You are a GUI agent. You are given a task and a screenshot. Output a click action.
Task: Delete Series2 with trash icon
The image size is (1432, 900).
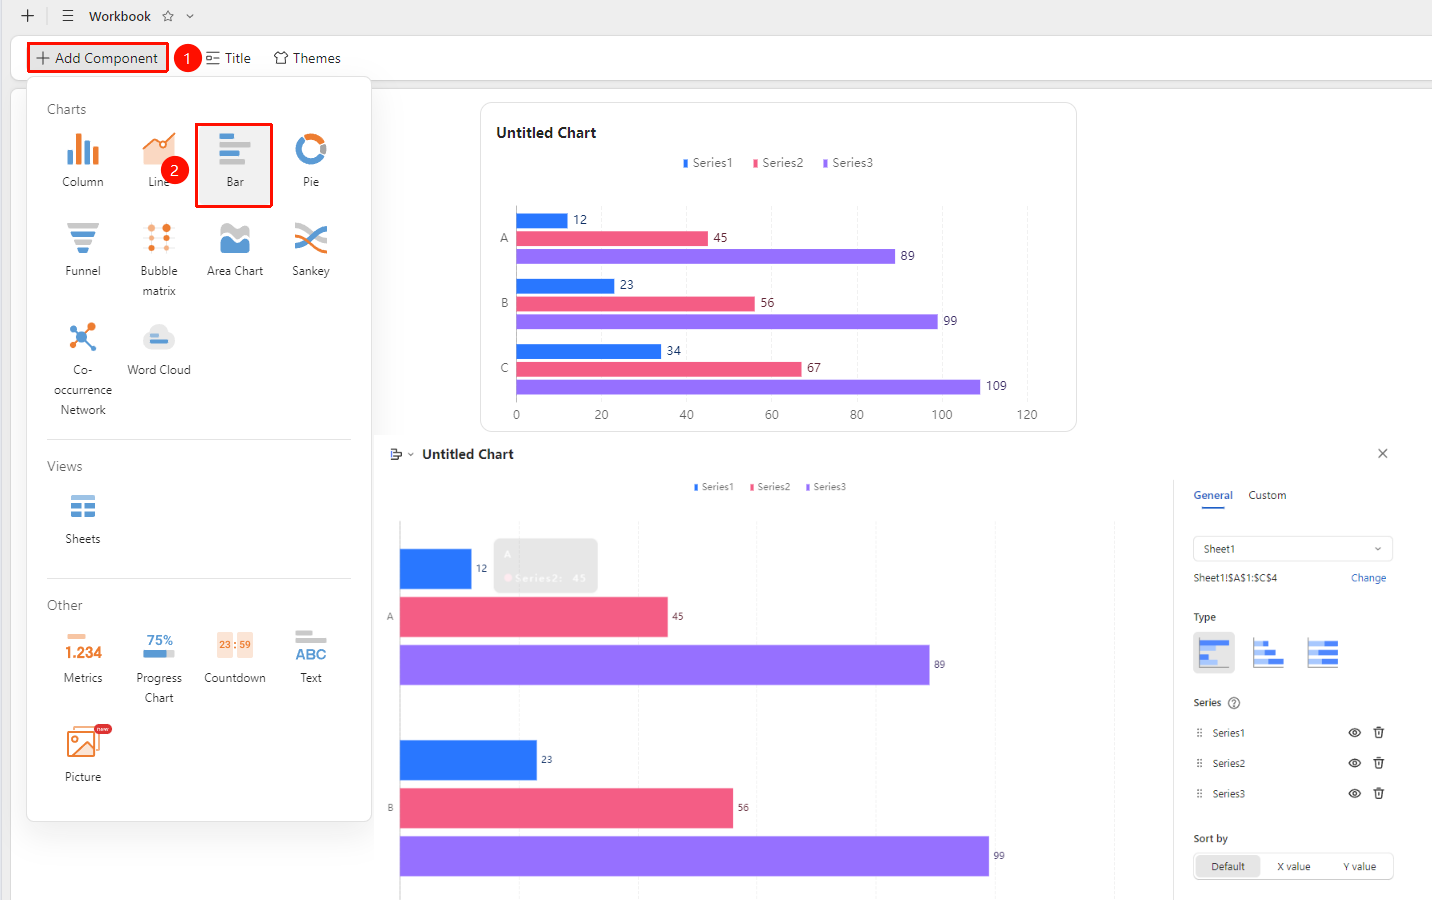1378,763
